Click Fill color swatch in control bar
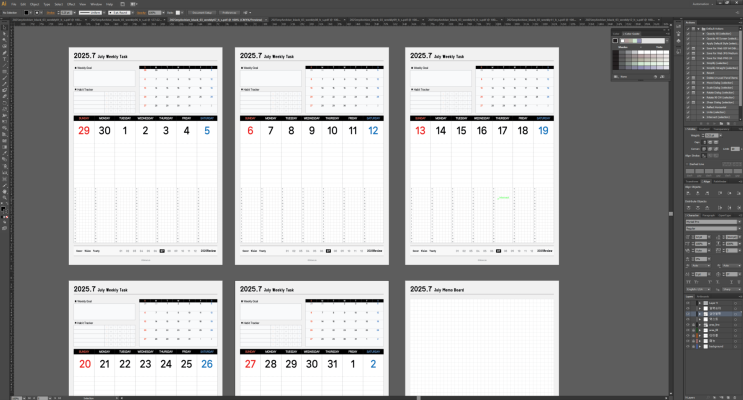 point(26,12)
